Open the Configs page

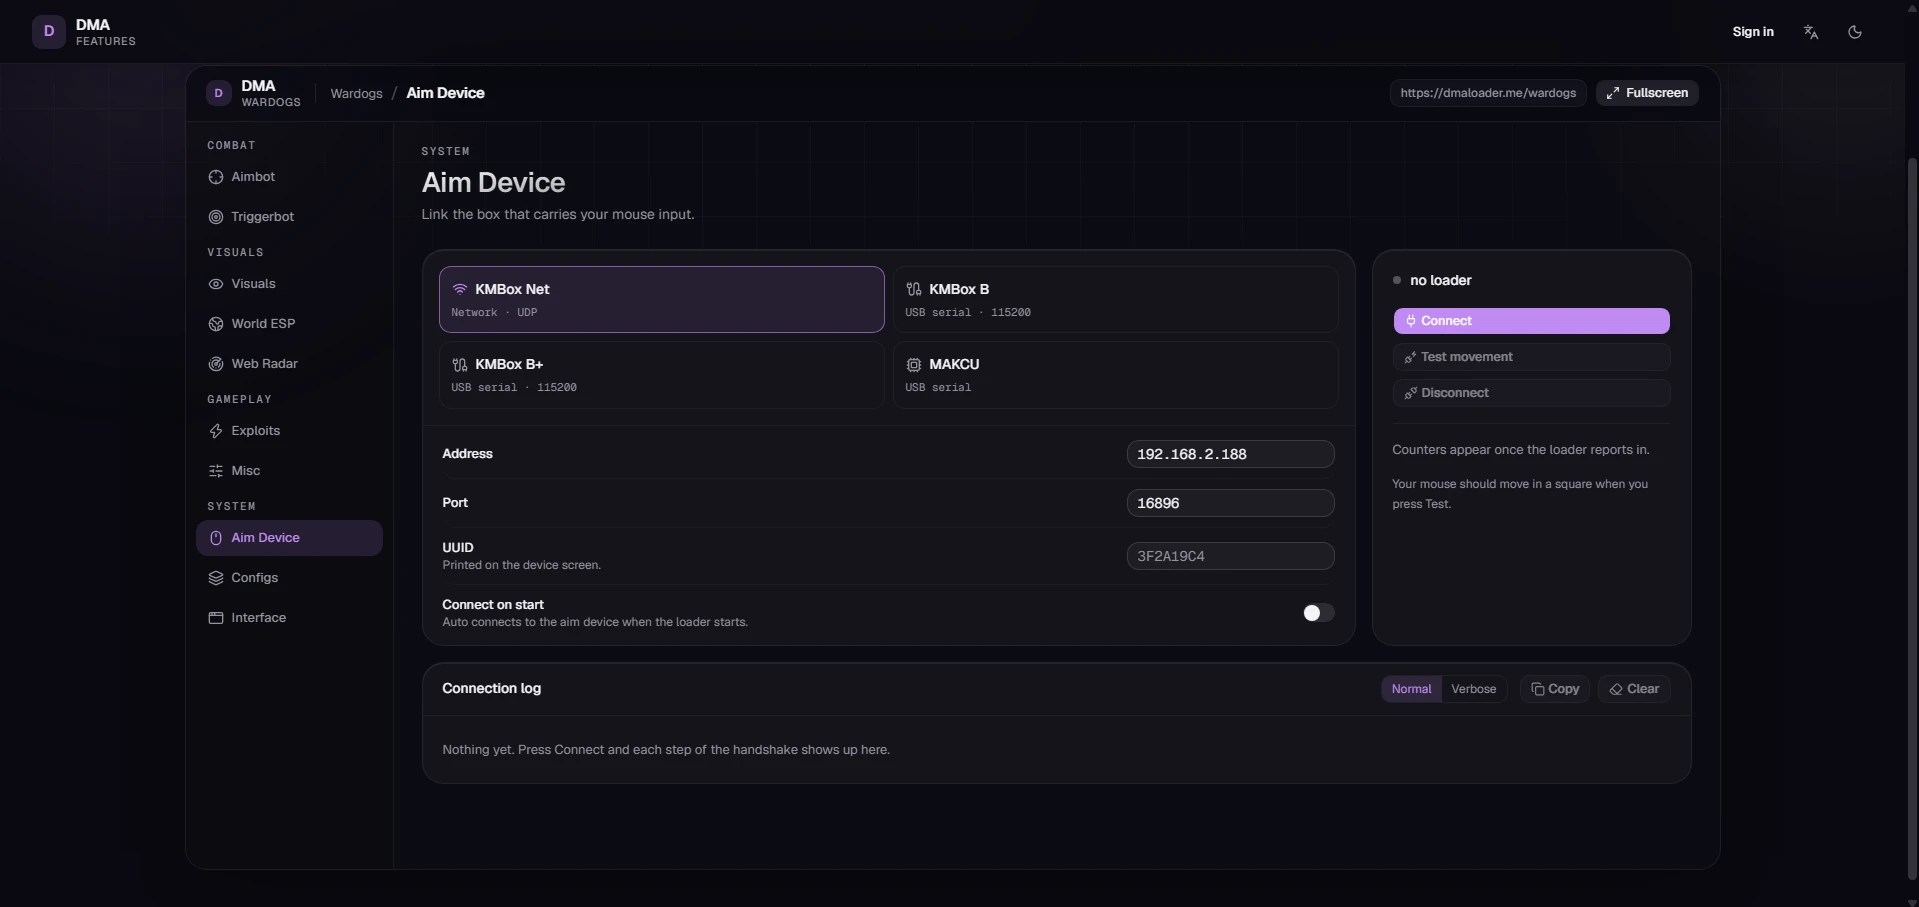(289, 578)
